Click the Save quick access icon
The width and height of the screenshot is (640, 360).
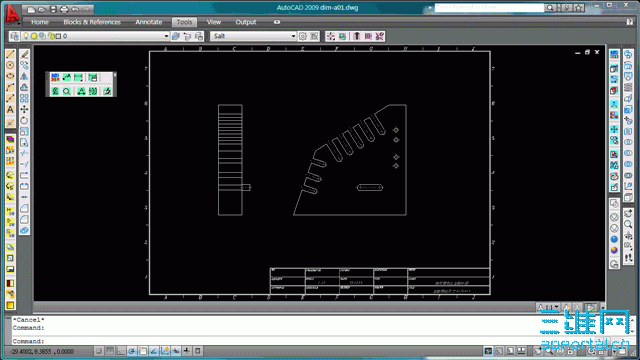53,9
